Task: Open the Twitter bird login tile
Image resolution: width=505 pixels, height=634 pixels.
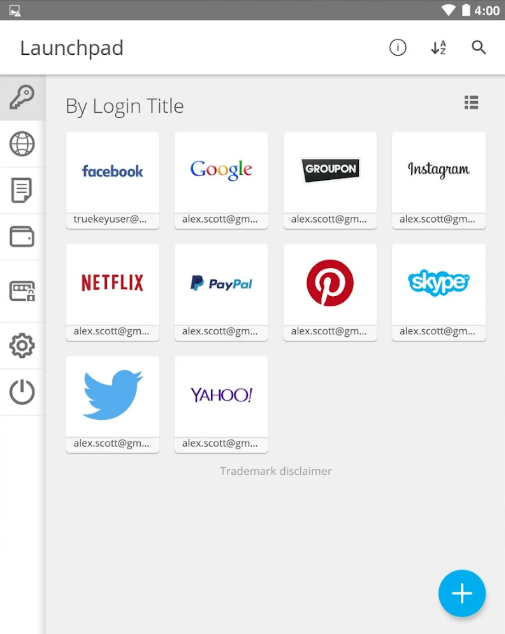Action: [x=112, y=404]
